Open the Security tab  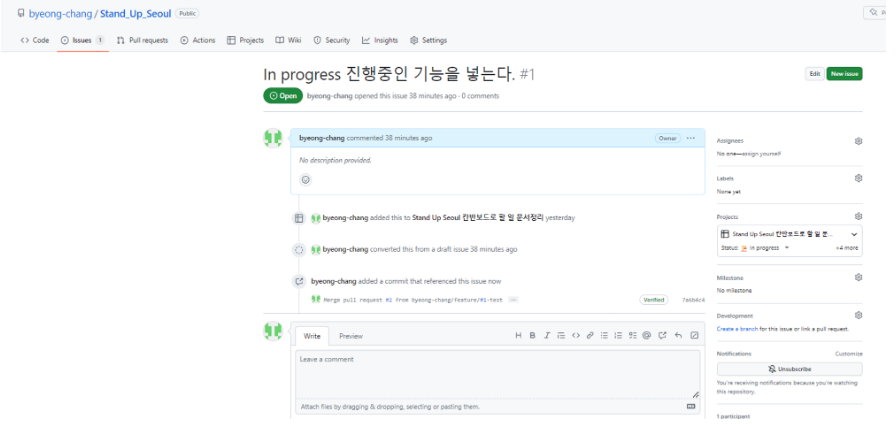point(331,41)
